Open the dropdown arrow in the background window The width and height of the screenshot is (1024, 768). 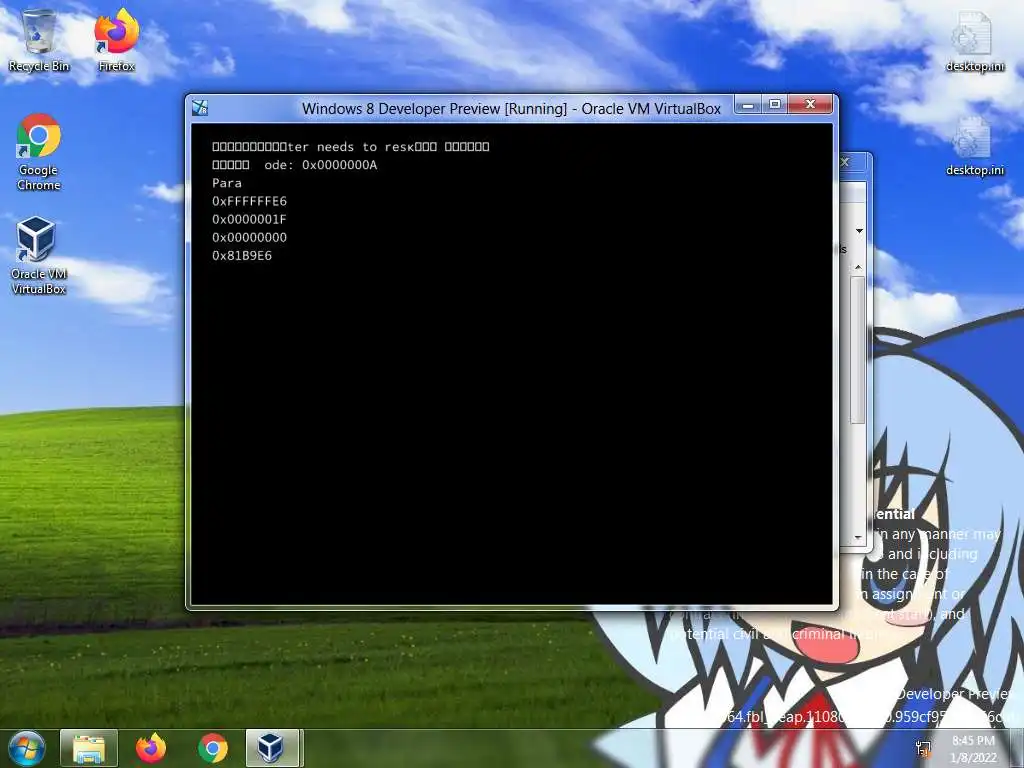[859, 231]
